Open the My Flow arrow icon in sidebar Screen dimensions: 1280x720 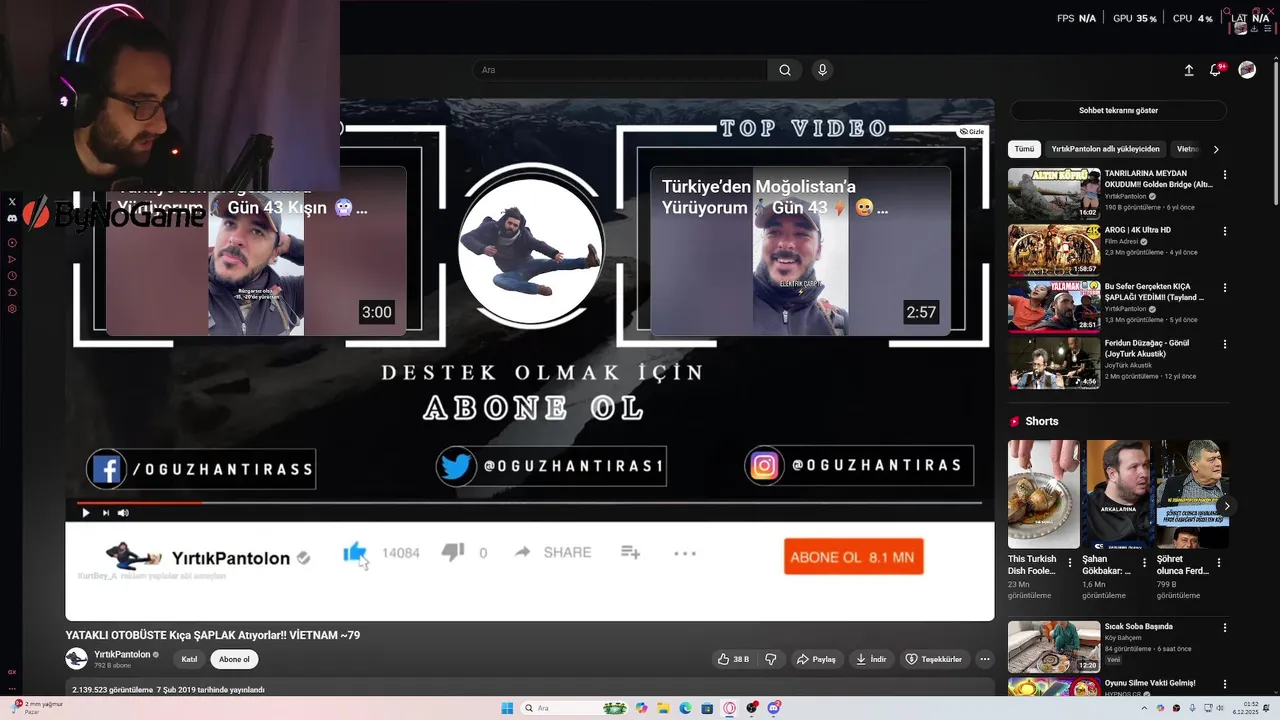[12, 259]
